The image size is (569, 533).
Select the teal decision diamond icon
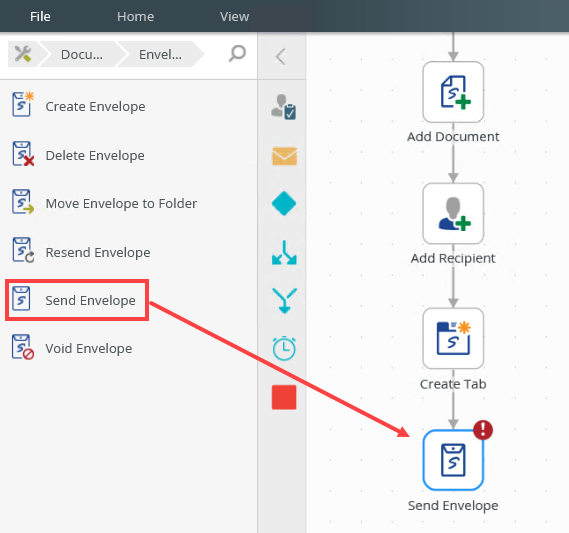click(x=284, y=204)
